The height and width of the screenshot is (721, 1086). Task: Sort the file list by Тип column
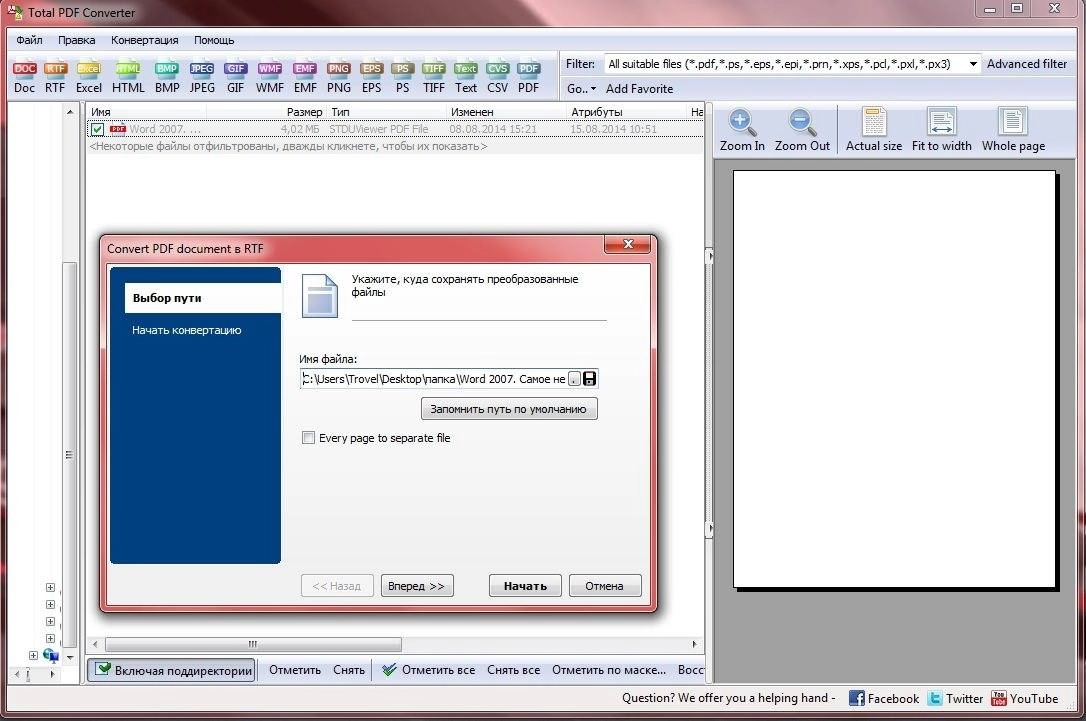point(386,112)
